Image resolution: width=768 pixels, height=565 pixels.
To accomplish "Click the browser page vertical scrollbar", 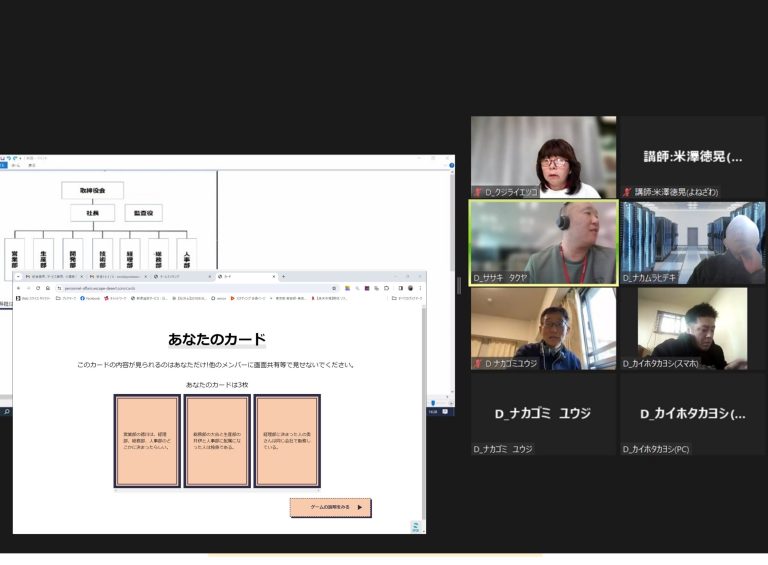I will click(424, 416).
